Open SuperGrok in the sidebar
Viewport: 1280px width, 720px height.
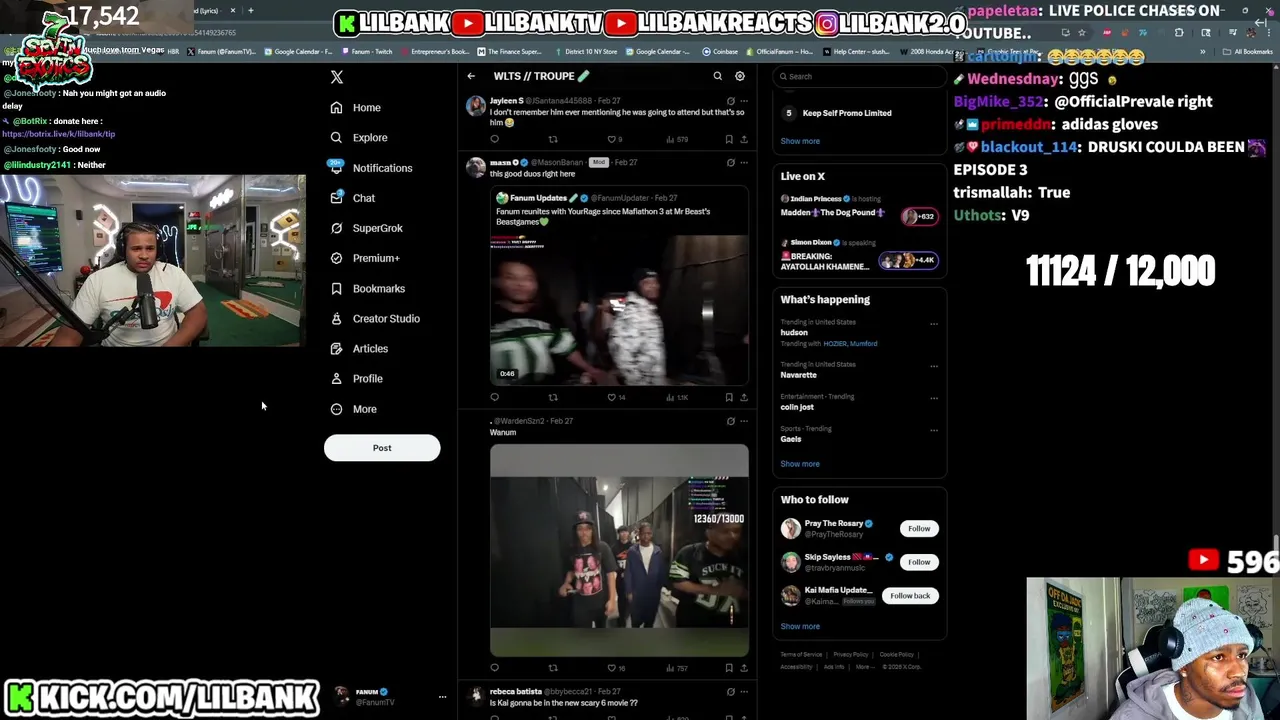(x=367, y=228)
